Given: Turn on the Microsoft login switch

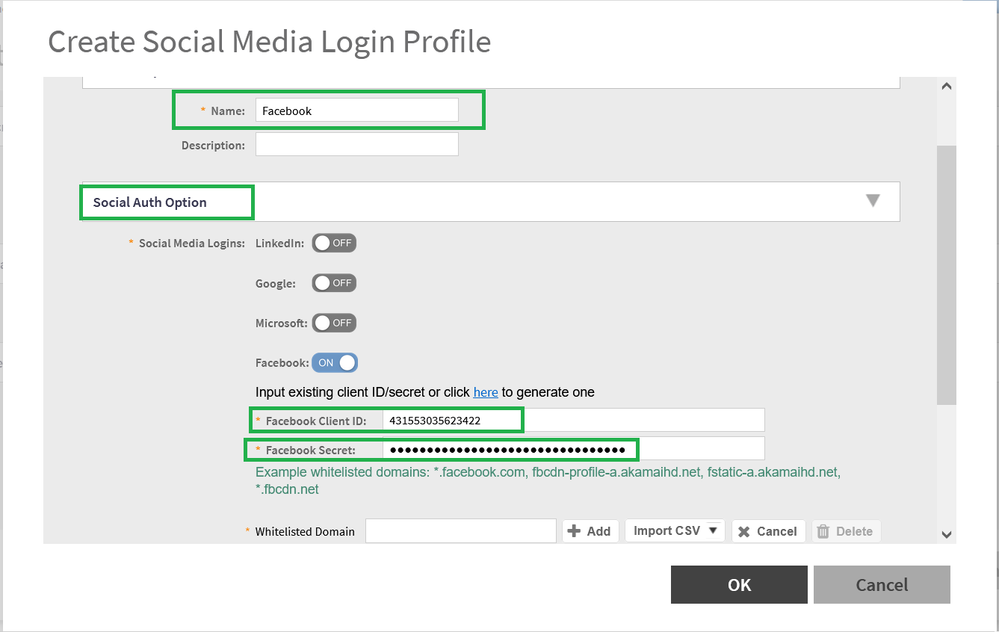Looking at the screenshot, I should point(334,323).
